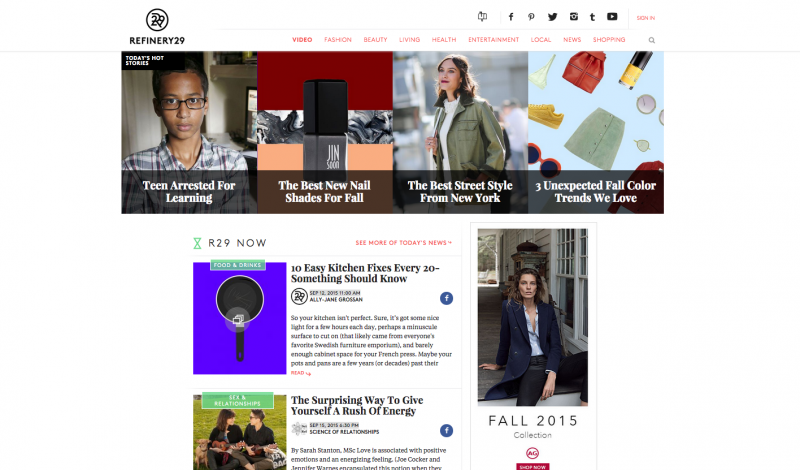Open the Tumblr icon in header
The width and height of the screenshot is (800, 470).
592,17
